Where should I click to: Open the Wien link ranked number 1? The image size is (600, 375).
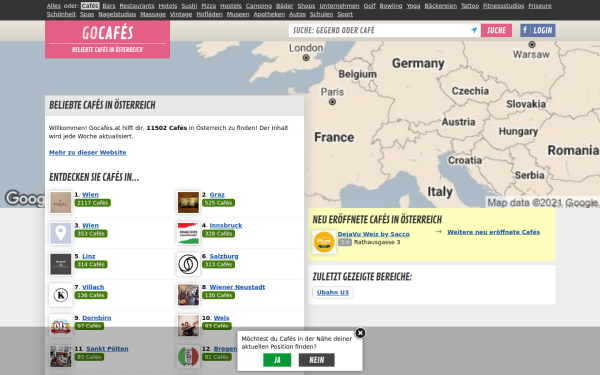tap(90, 195)
